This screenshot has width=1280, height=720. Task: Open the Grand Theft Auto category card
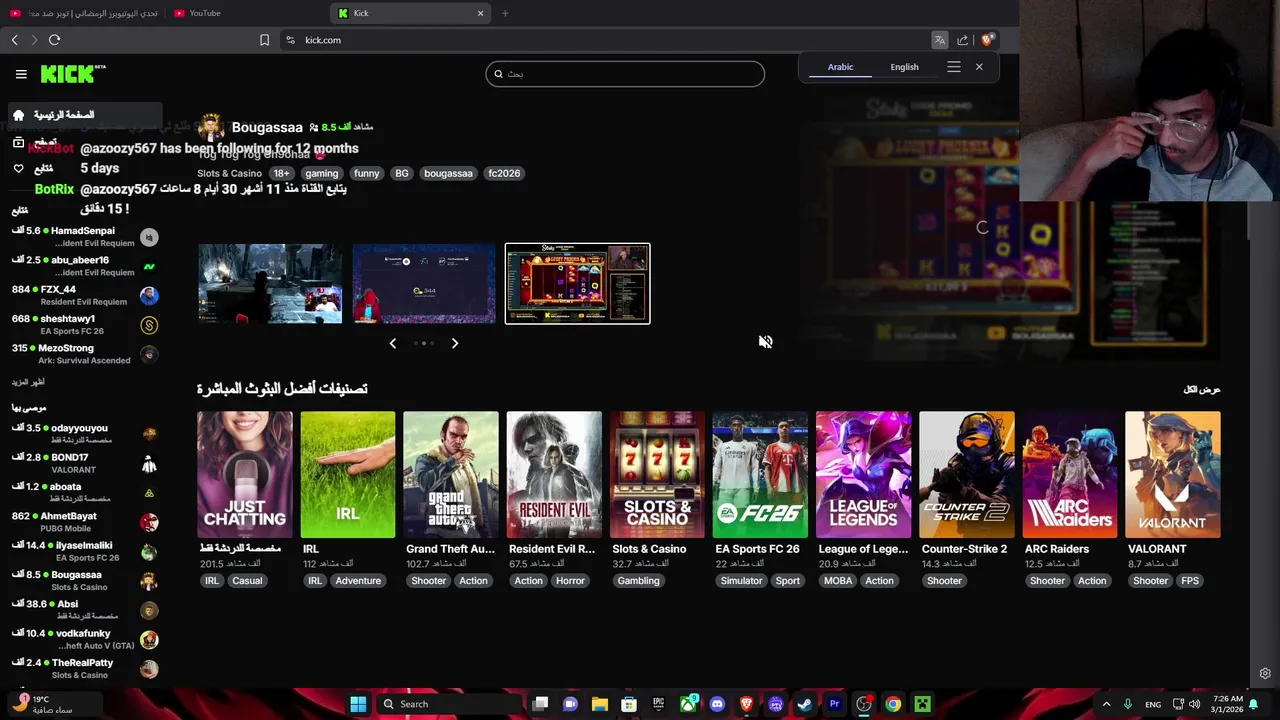tap(451, 475)
